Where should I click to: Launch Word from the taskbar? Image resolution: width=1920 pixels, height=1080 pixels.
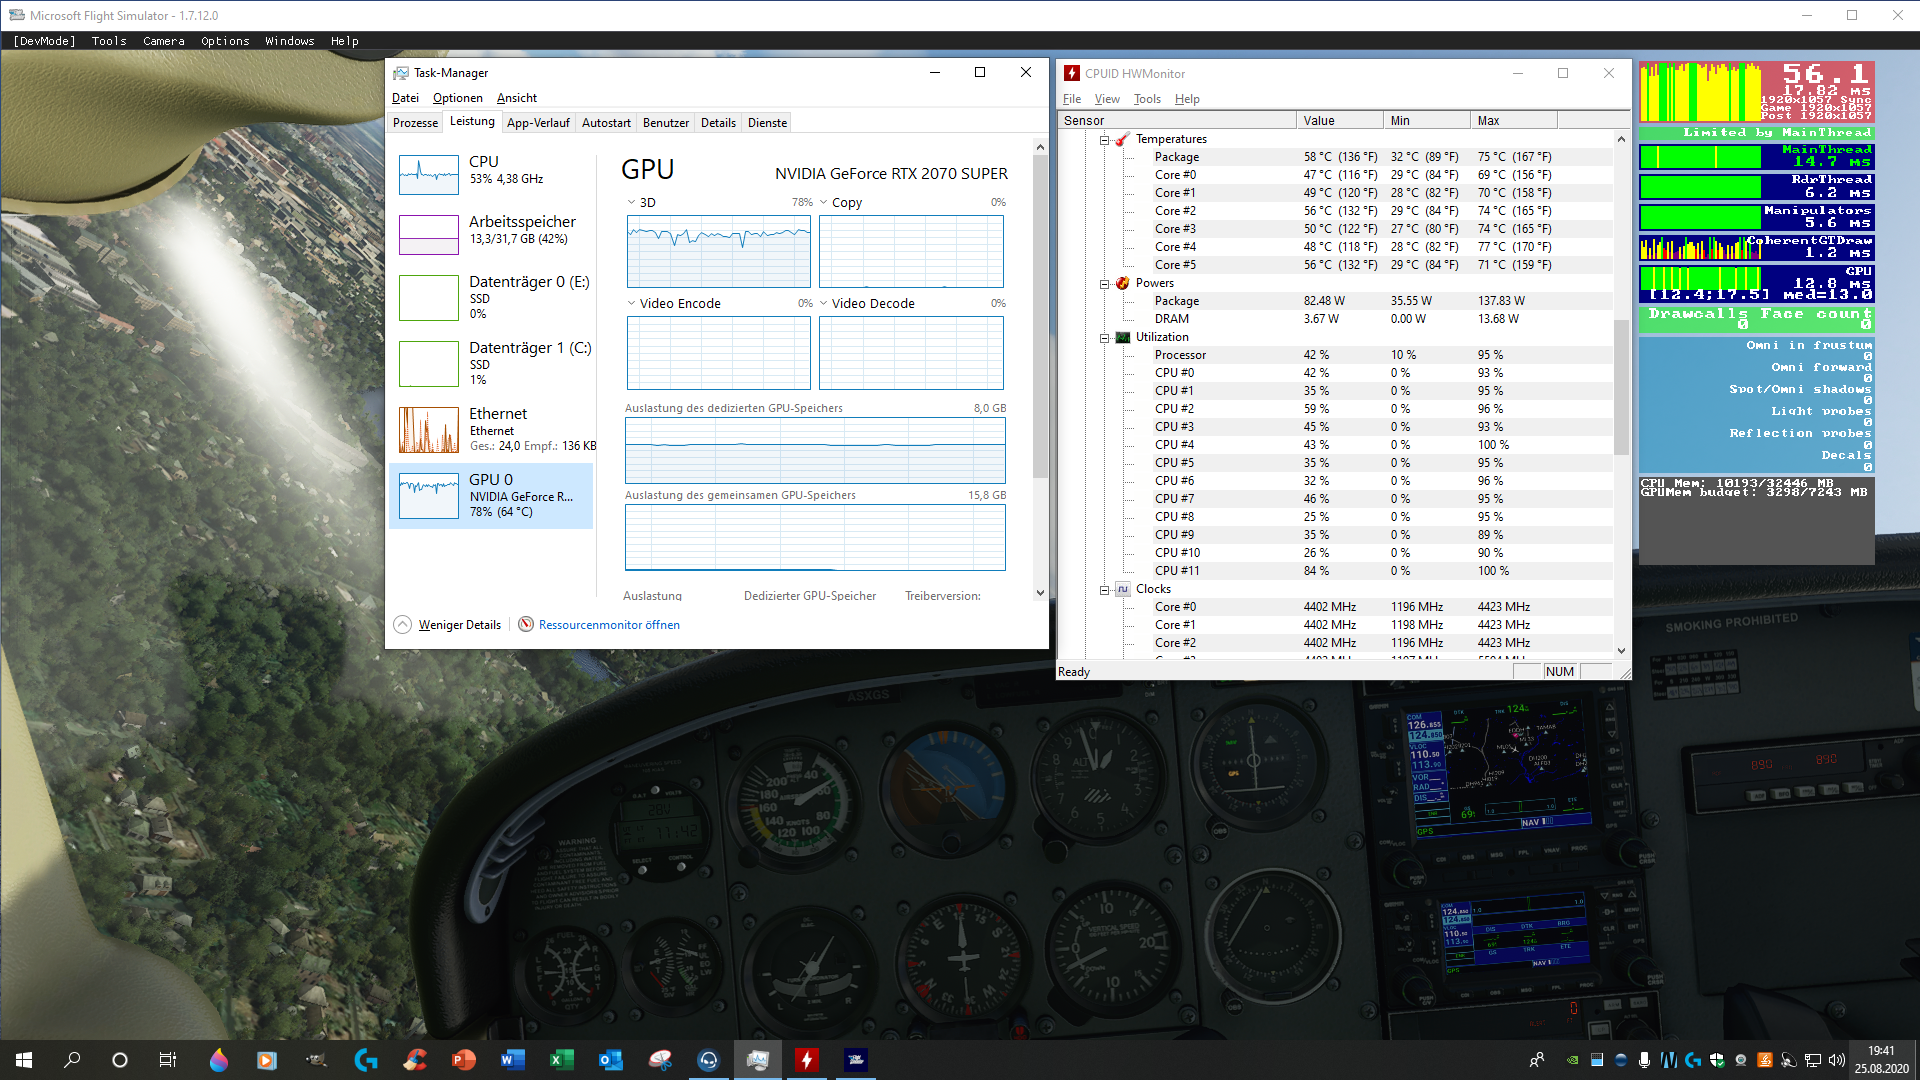tap(512, 1060)
